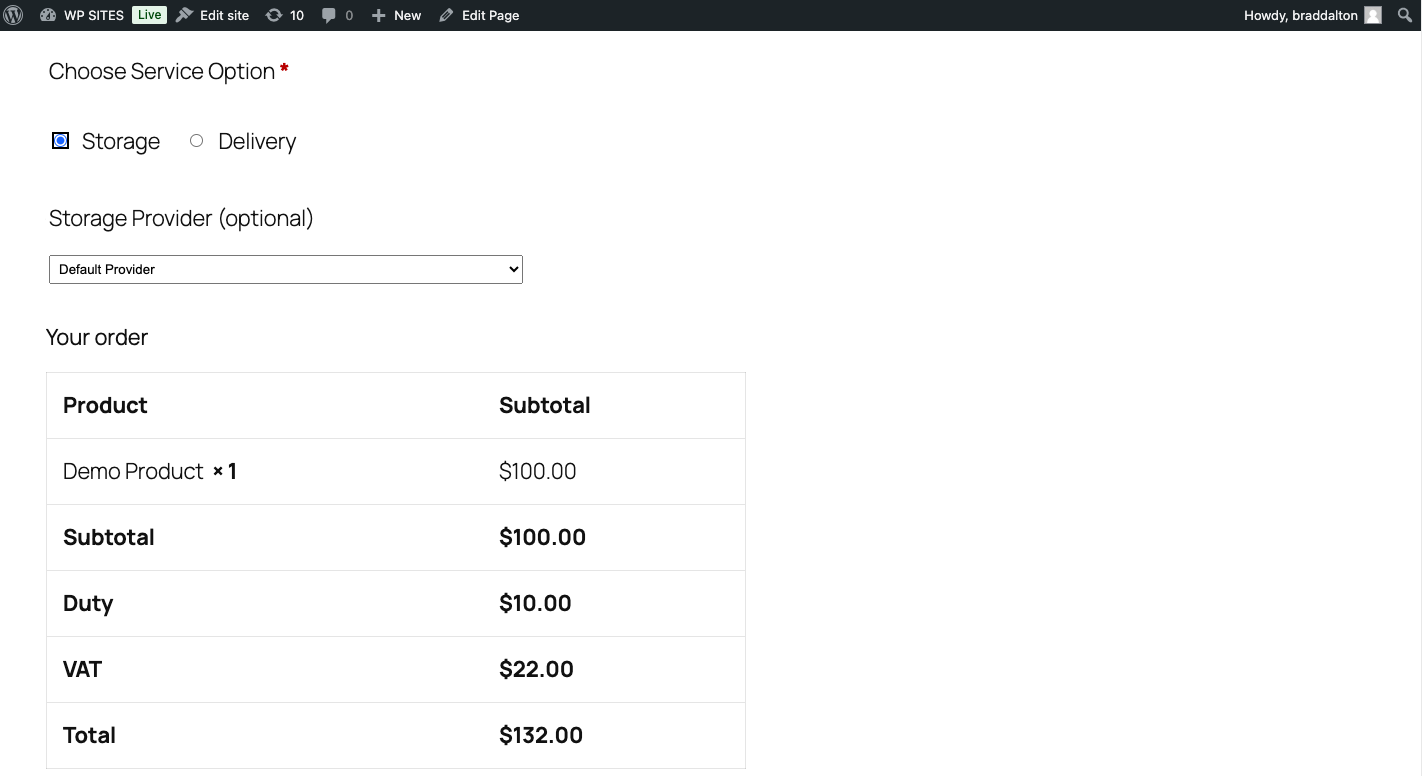Open the comments bubble icon

tap(329, 15)
